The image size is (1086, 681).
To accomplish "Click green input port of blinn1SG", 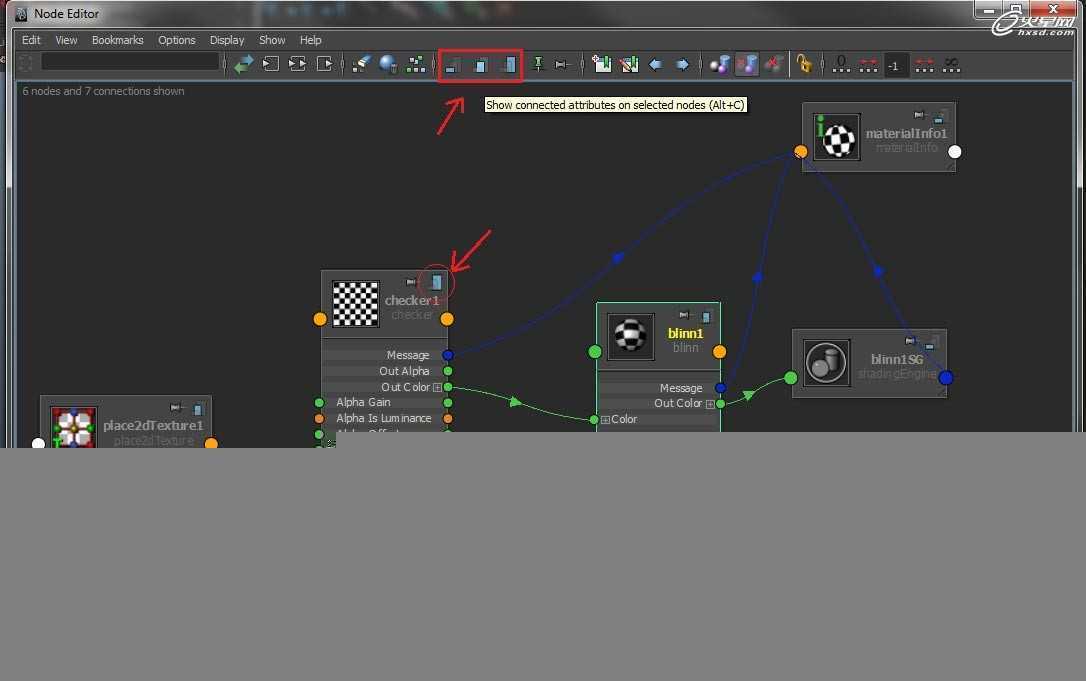I will point(791,378).
